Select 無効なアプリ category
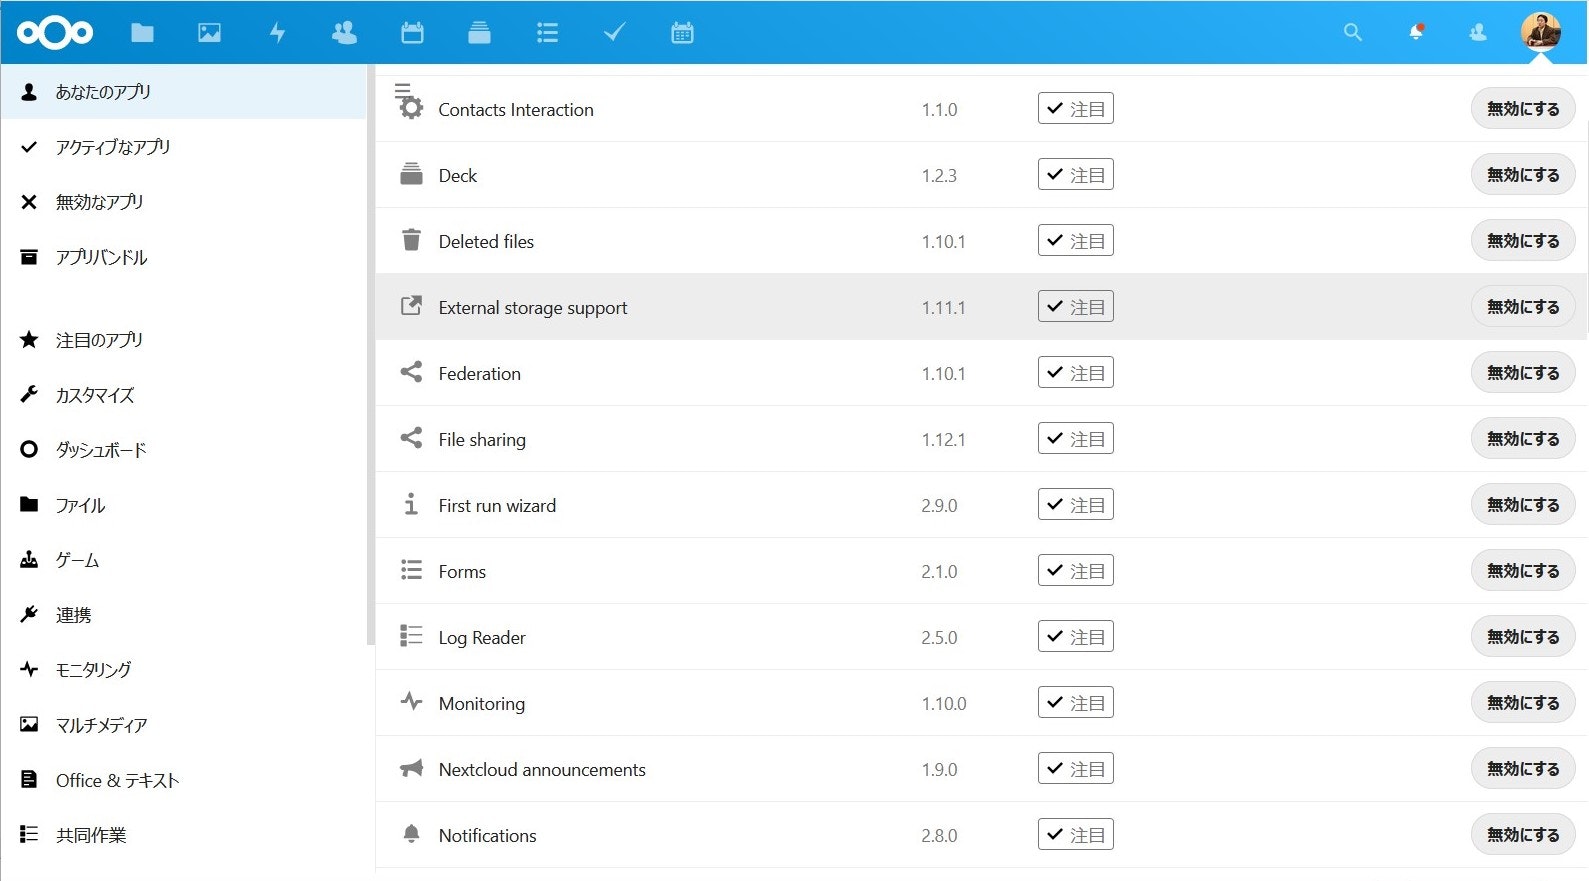Screen dimensions: 1589x881 point(184,202)
